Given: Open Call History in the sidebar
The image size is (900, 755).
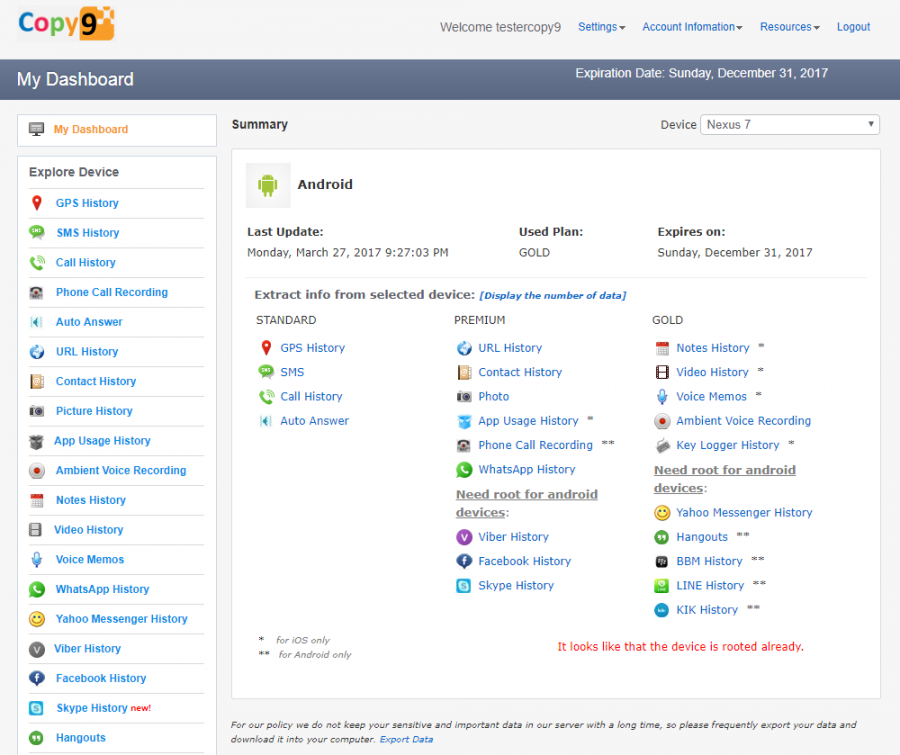Looking at the screenshot, I should (86, 262).
